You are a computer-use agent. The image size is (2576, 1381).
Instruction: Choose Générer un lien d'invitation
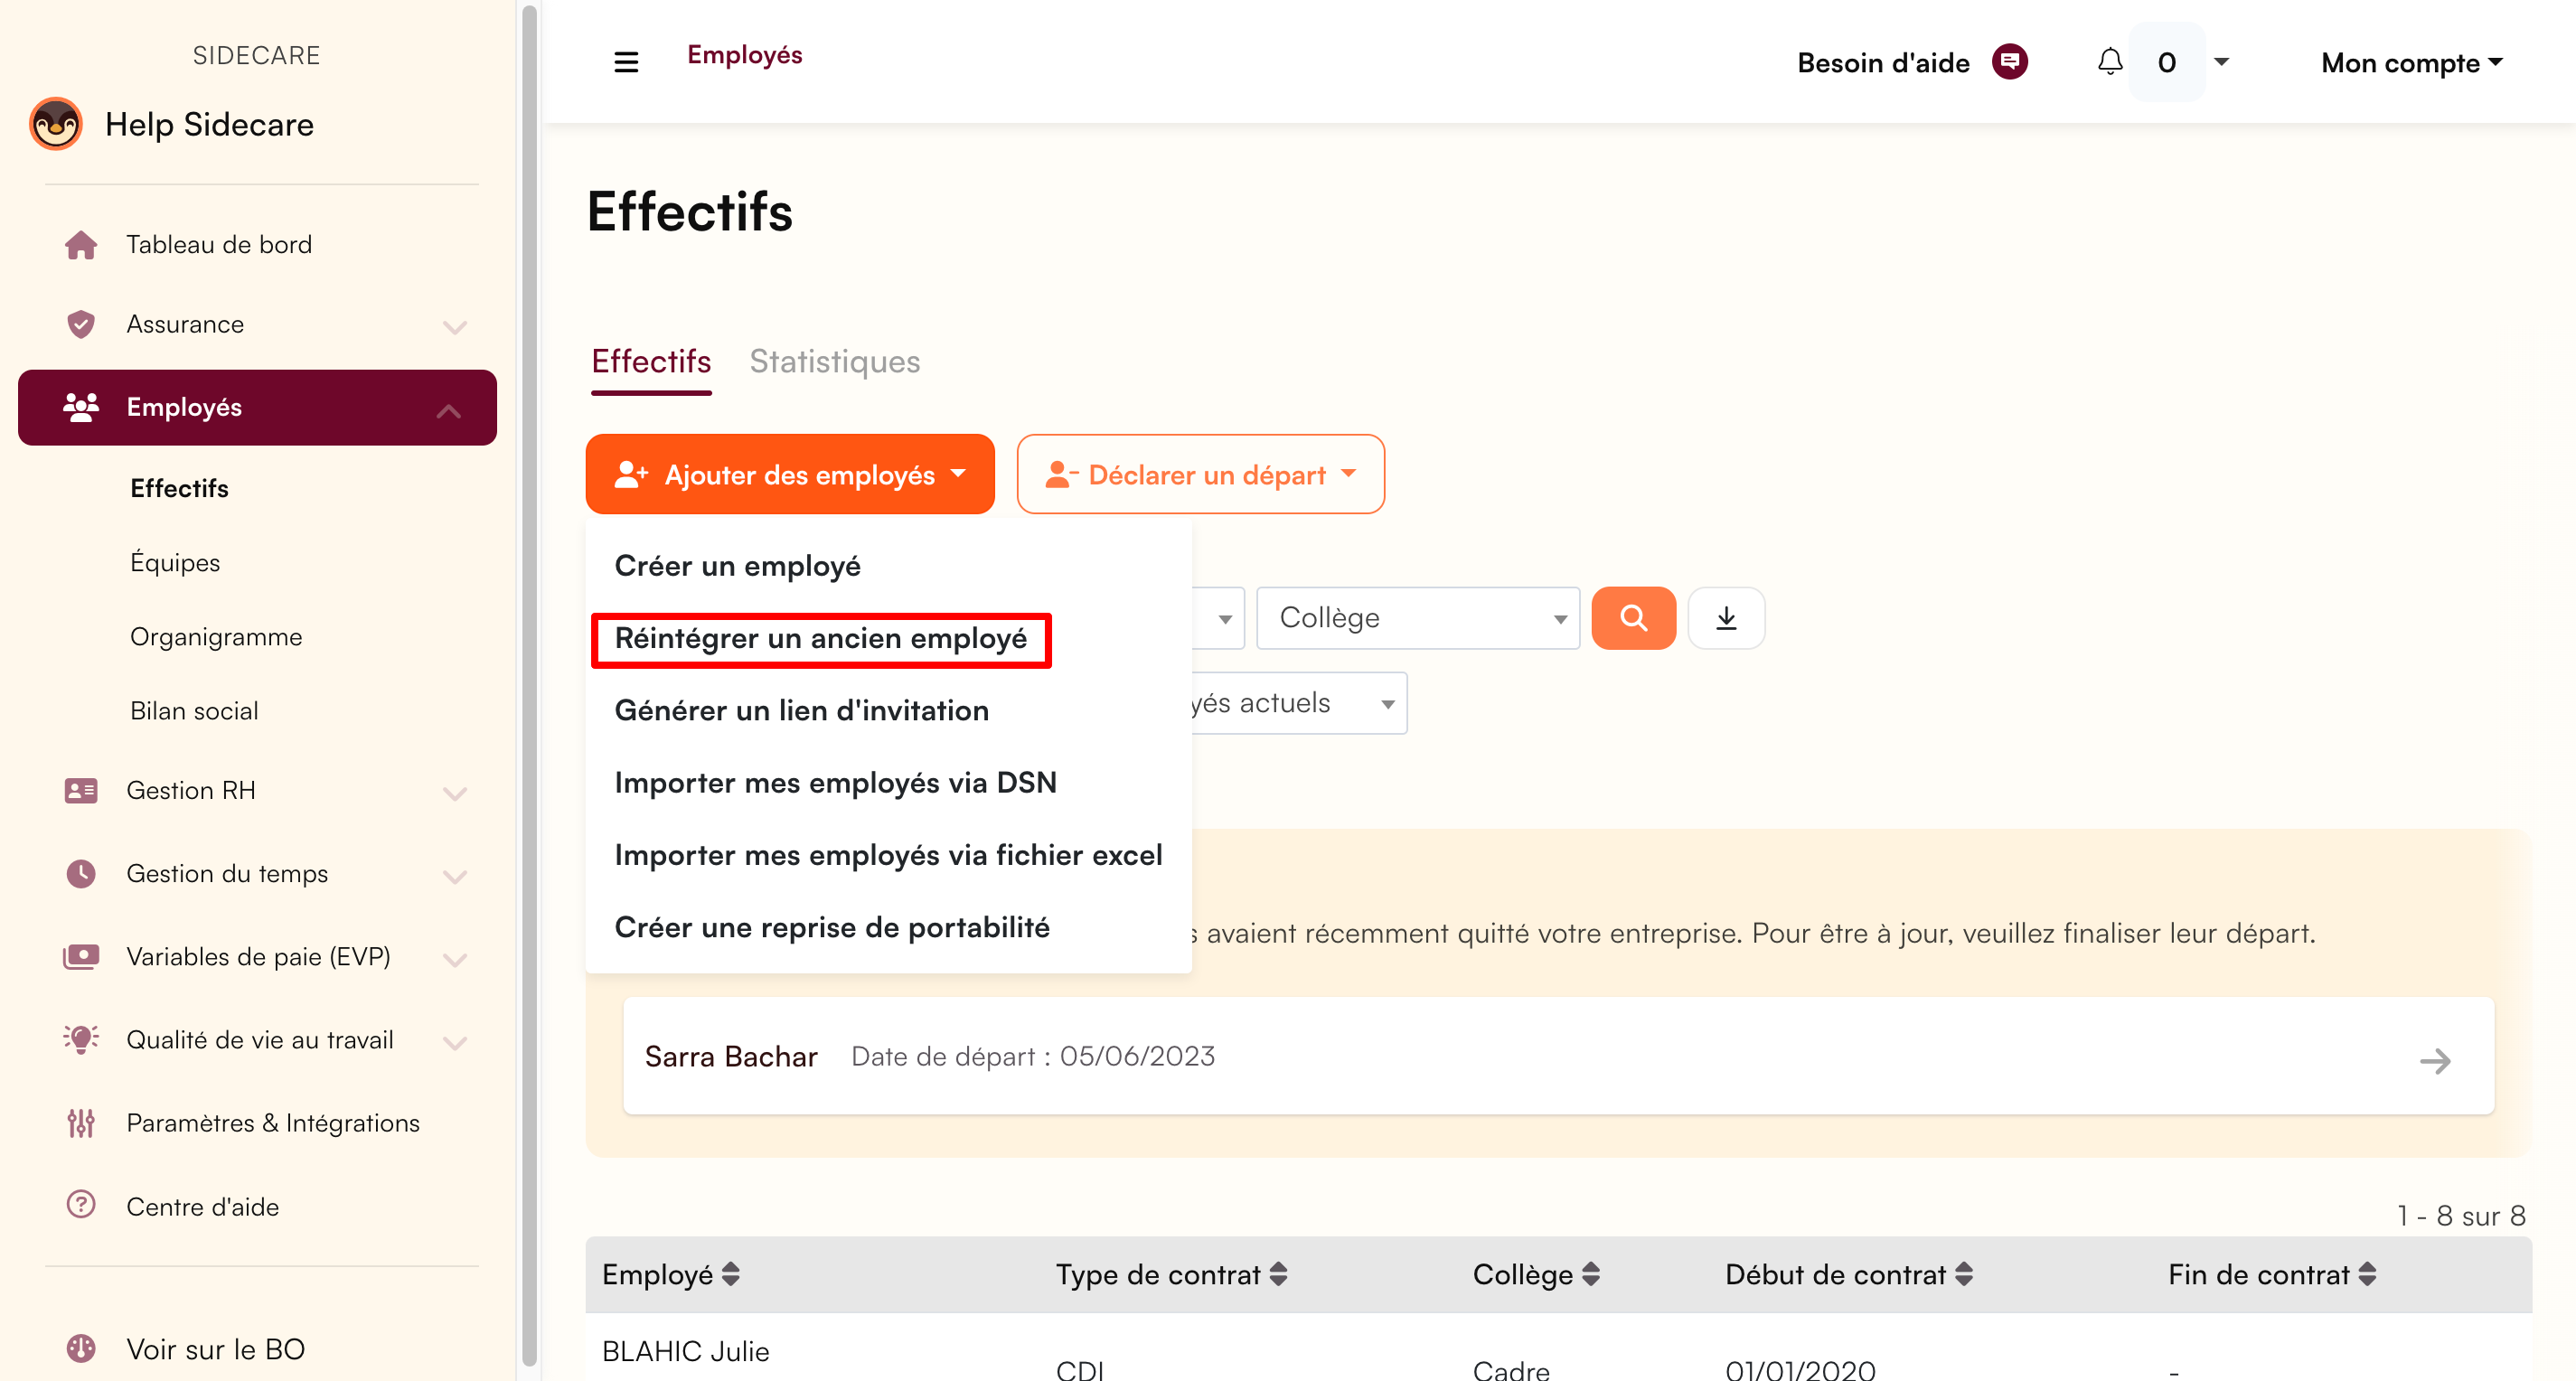click(802, 710)
